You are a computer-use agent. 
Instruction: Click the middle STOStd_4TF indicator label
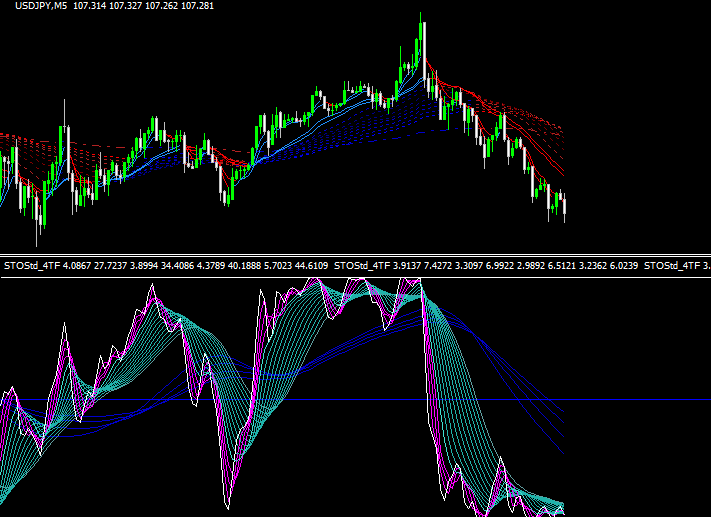pyautogui.click(x=363, y=266)
